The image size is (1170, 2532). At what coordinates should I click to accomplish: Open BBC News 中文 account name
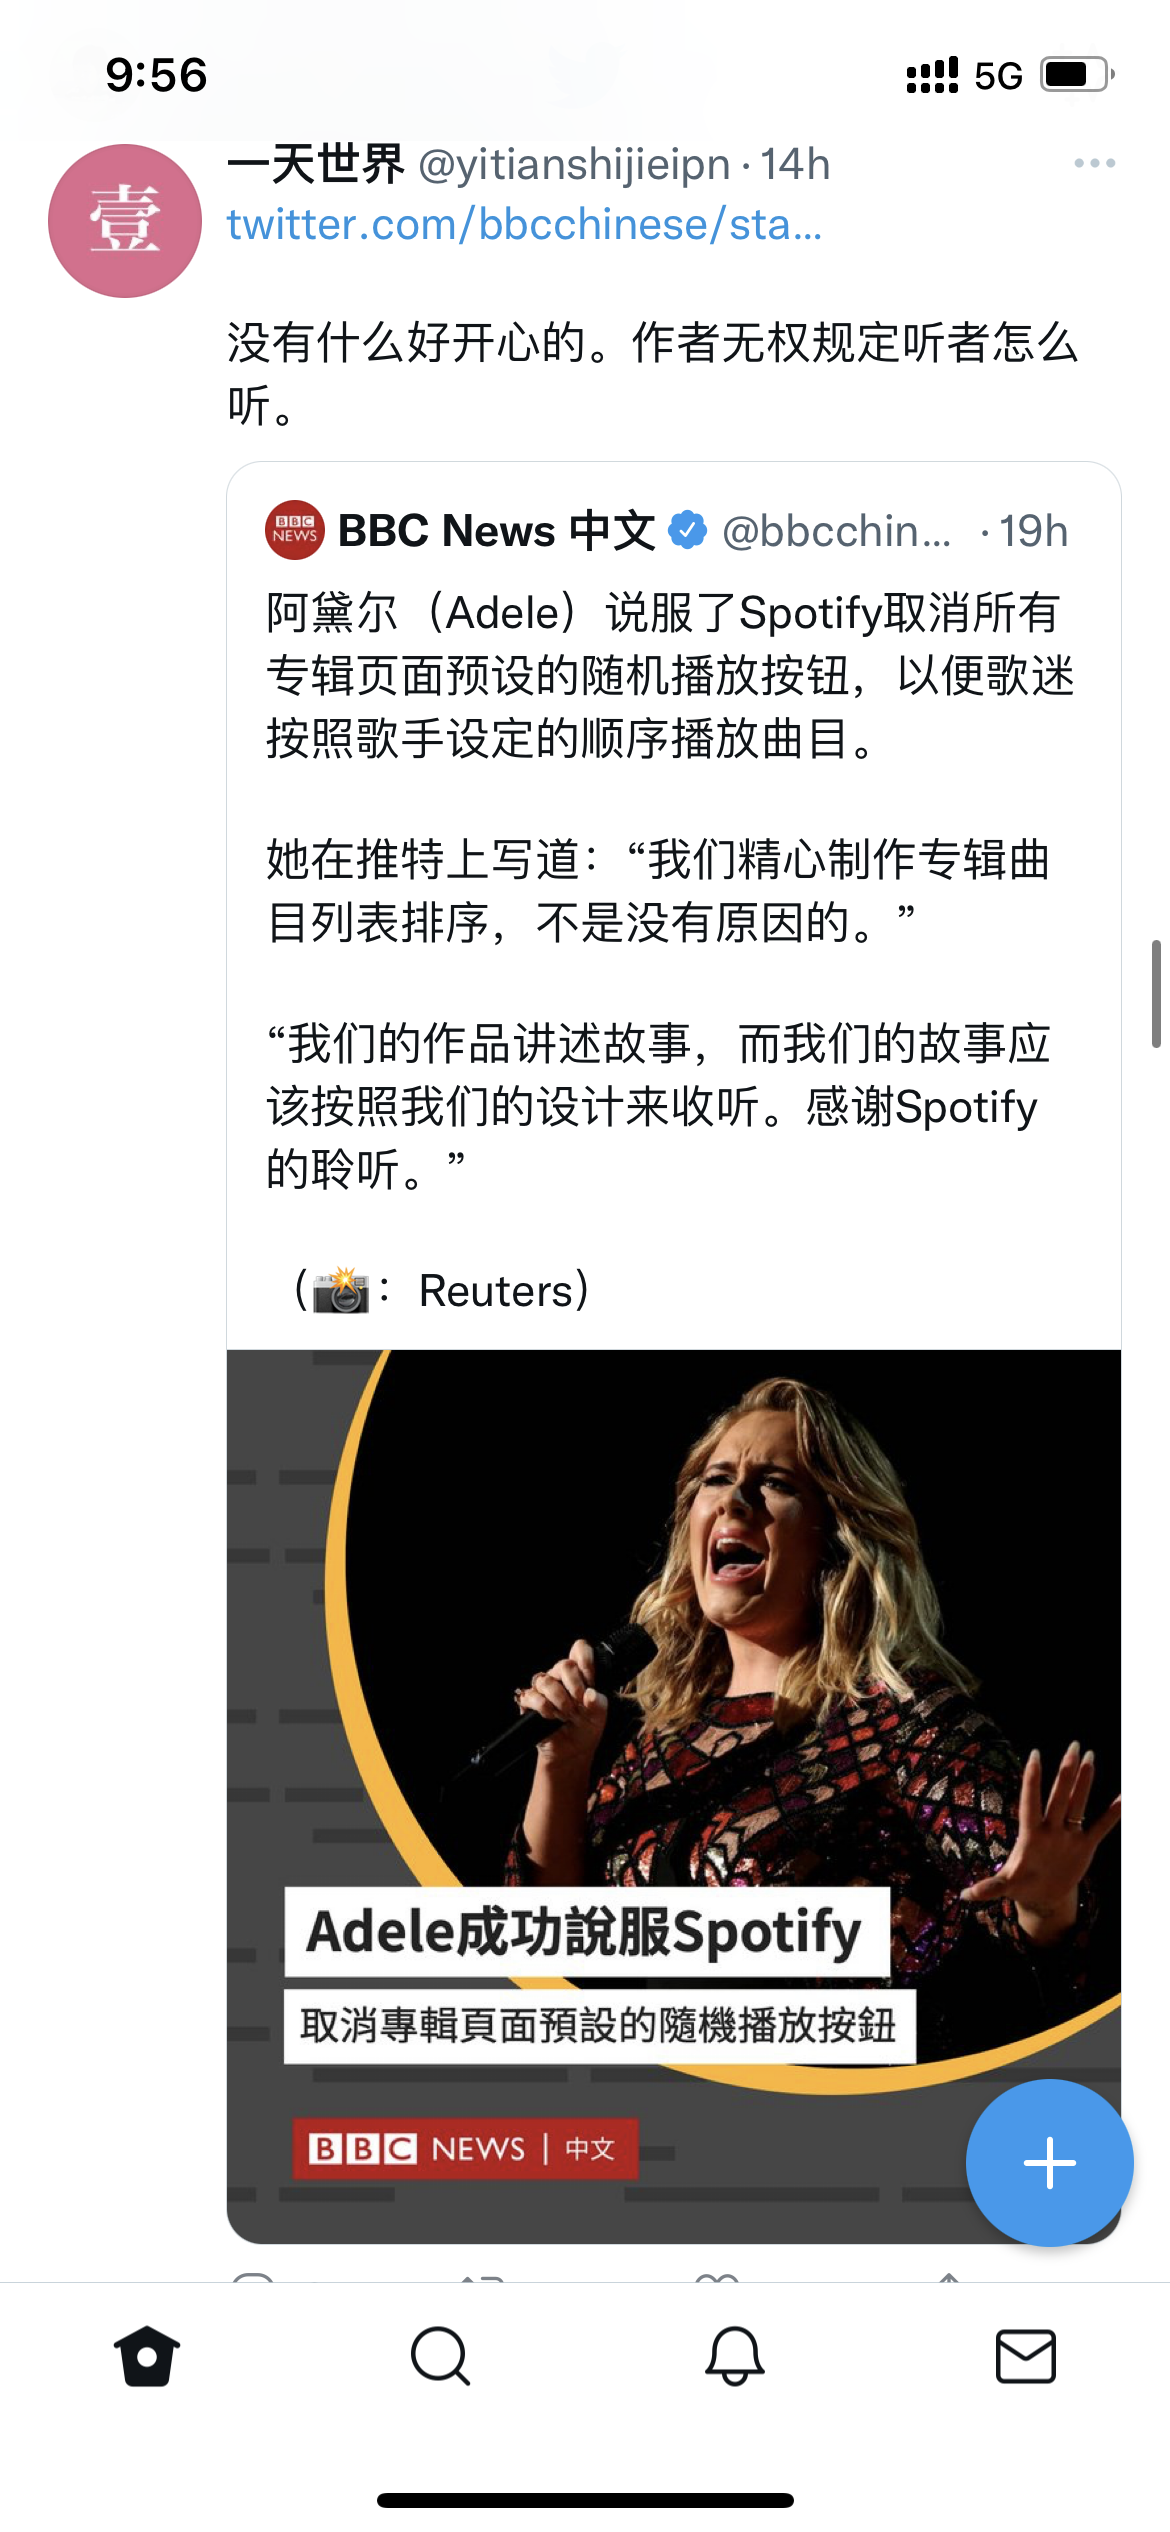497,531
